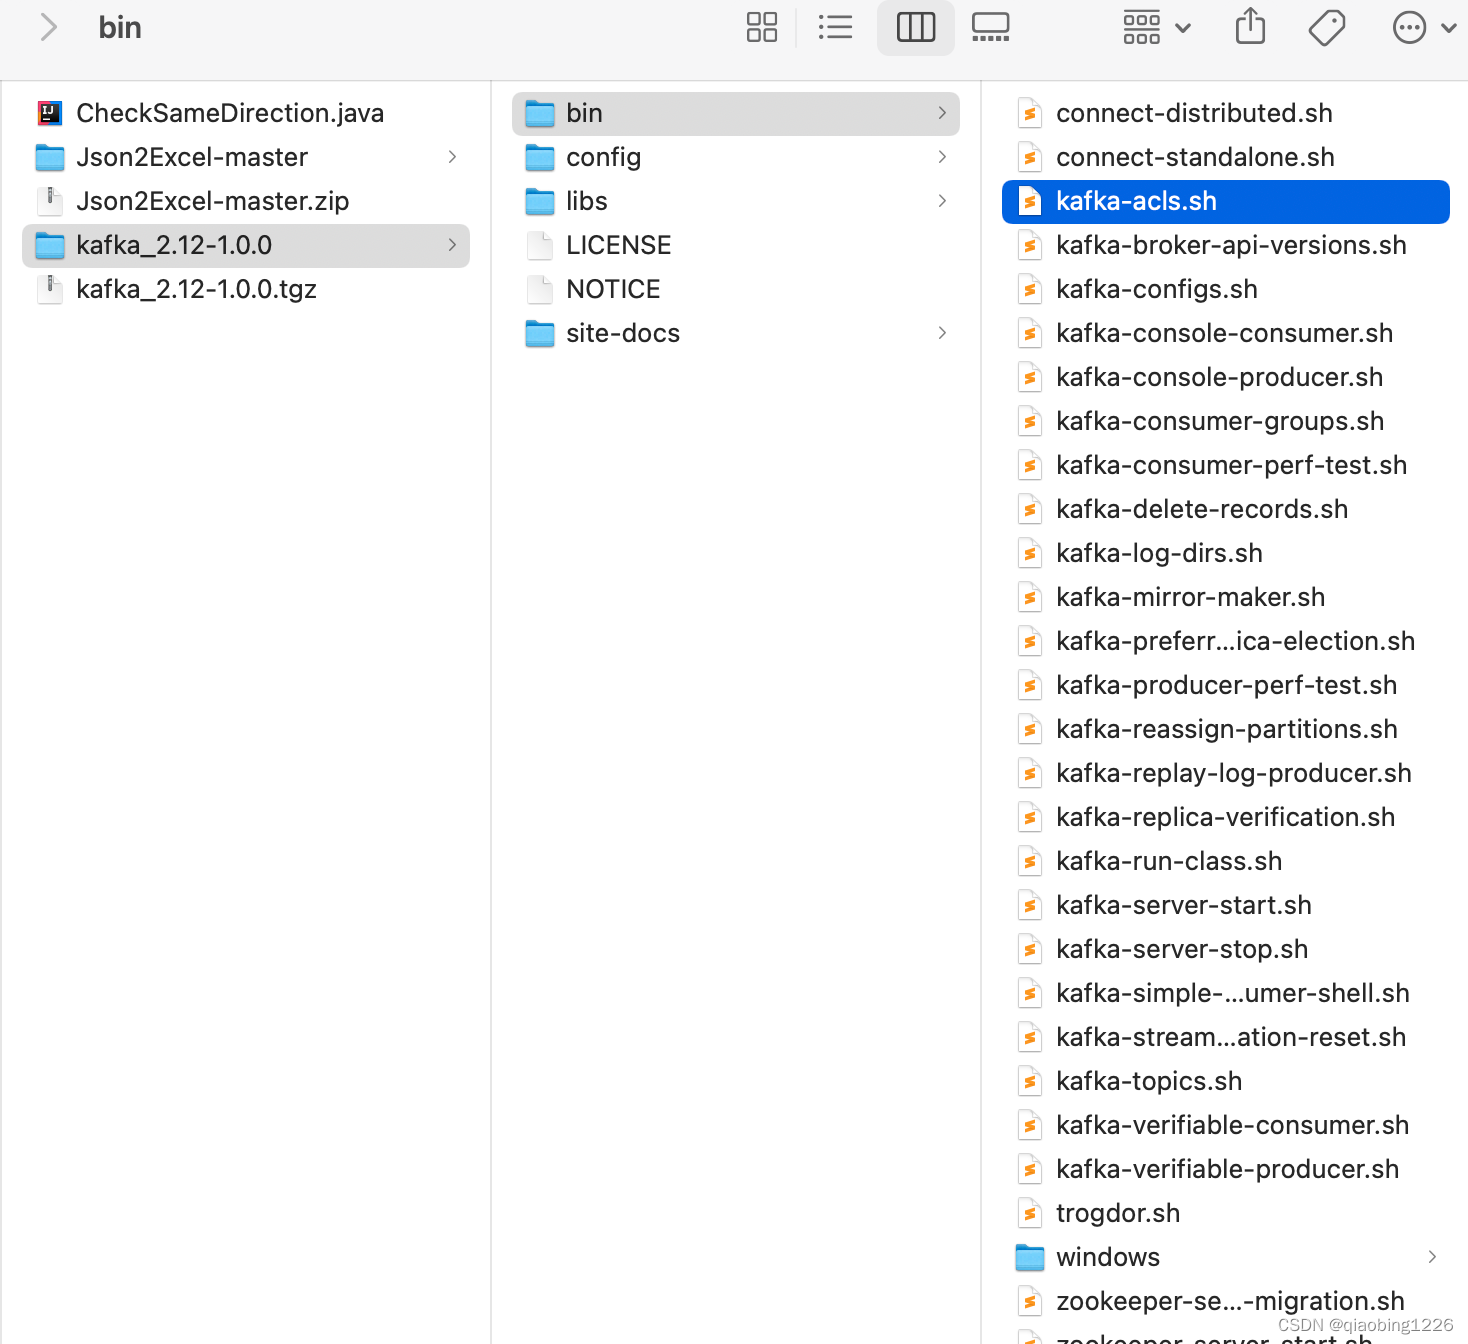Screen dimensions: 1468x1344
Task: Switch to gallery view
Action: point(991,27)
